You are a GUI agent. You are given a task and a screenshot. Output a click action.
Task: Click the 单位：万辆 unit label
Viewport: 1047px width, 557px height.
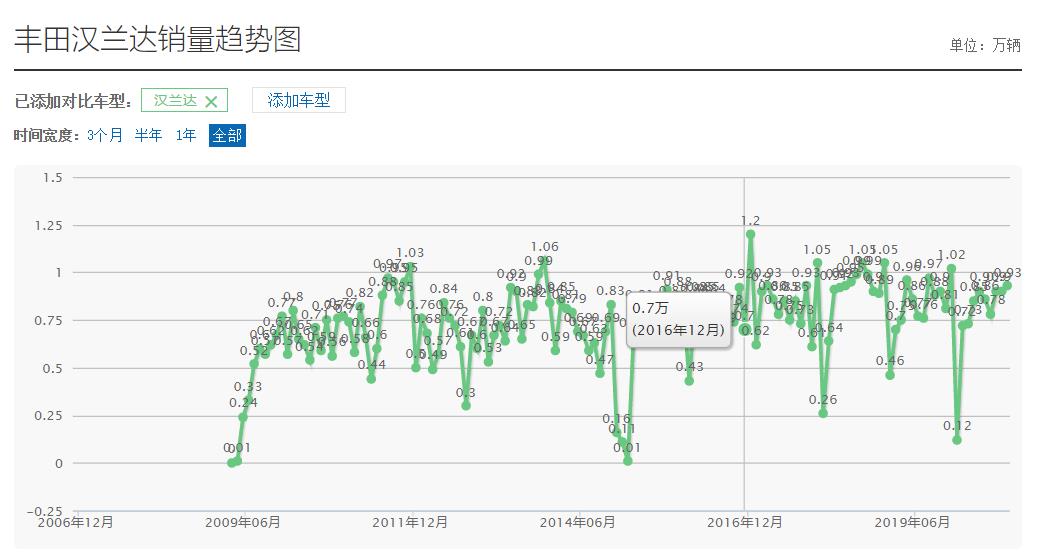985,45
